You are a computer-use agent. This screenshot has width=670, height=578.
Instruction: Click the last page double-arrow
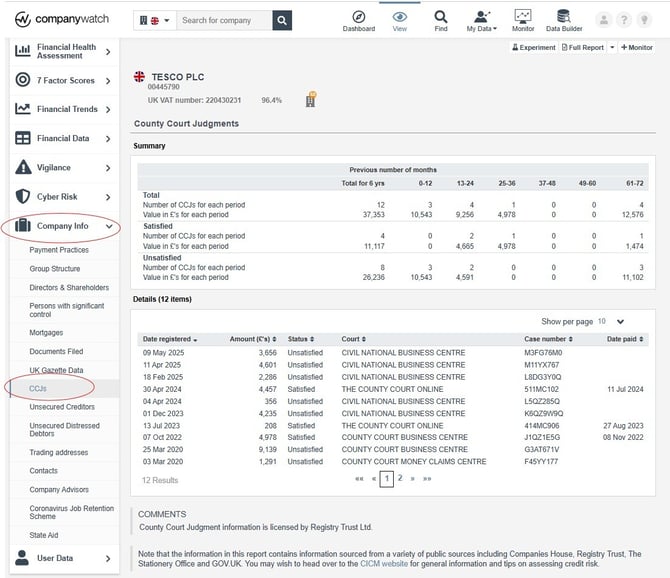(x=427, y=479)
